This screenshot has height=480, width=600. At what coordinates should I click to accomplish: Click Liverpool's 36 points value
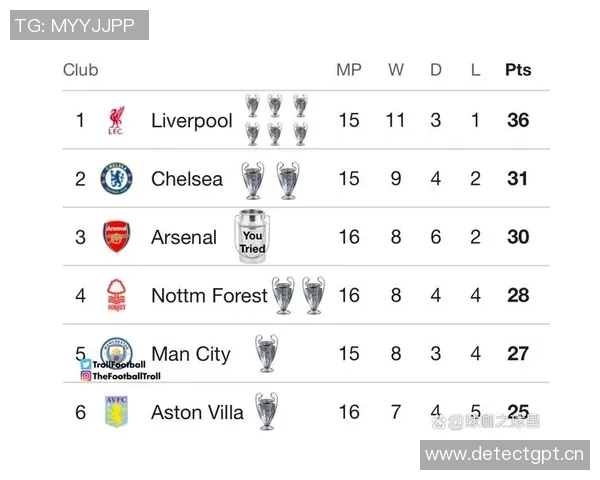518,121
